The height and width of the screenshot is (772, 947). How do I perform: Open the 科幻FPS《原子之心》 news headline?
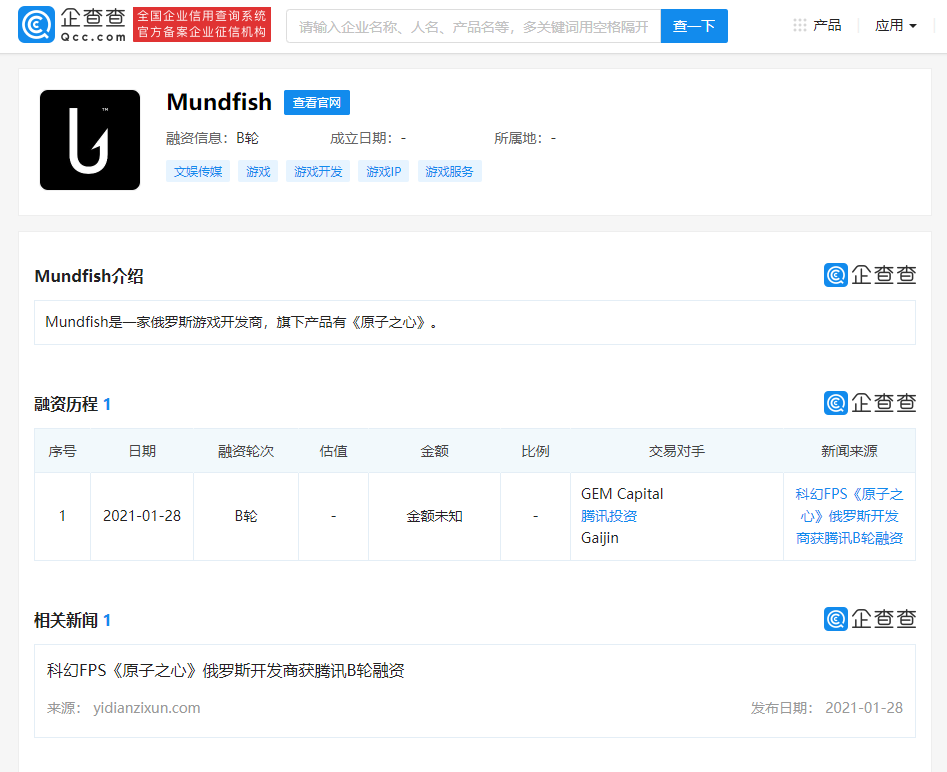point(226,671)
